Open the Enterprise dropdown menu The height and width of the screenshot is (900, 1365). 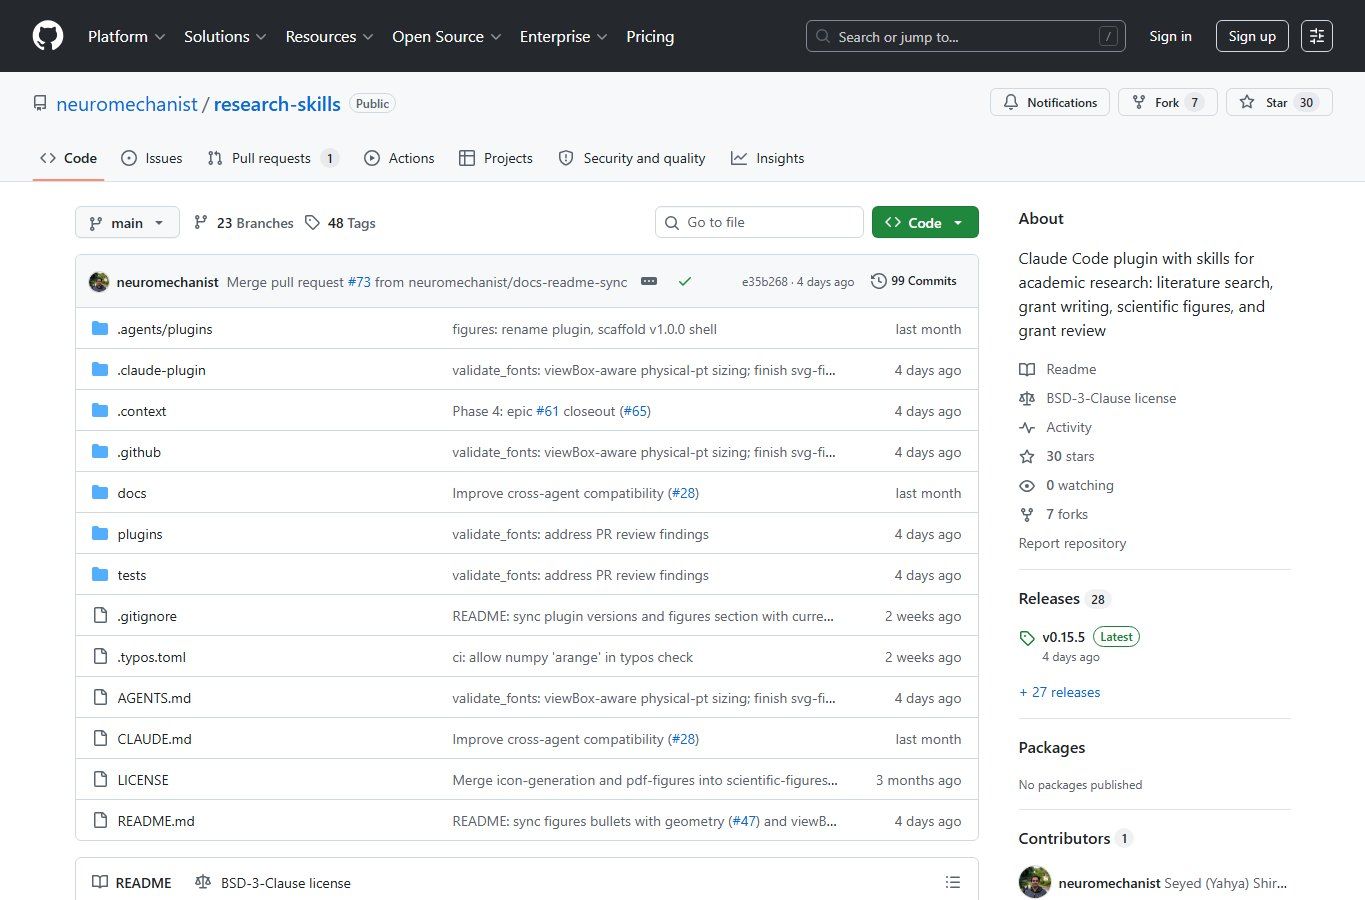coord(563,36)
